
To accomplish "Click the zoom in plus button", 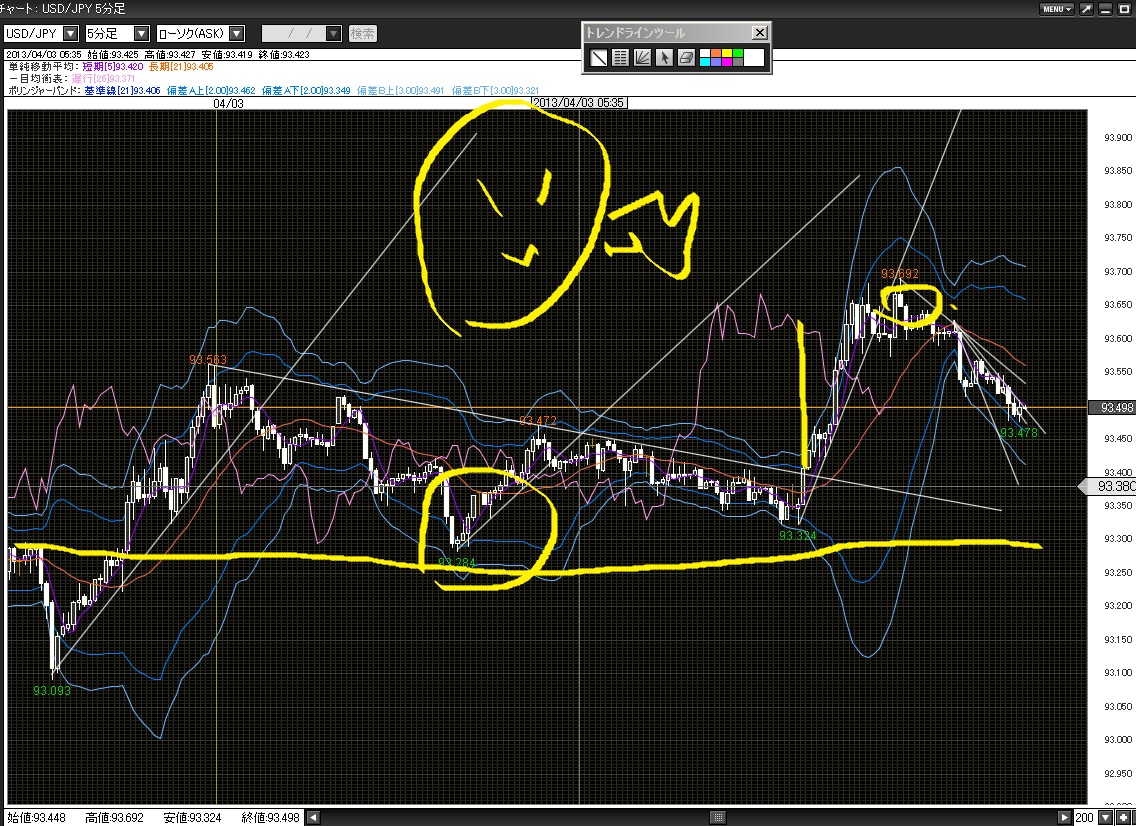I will [x=1125, y=817].
